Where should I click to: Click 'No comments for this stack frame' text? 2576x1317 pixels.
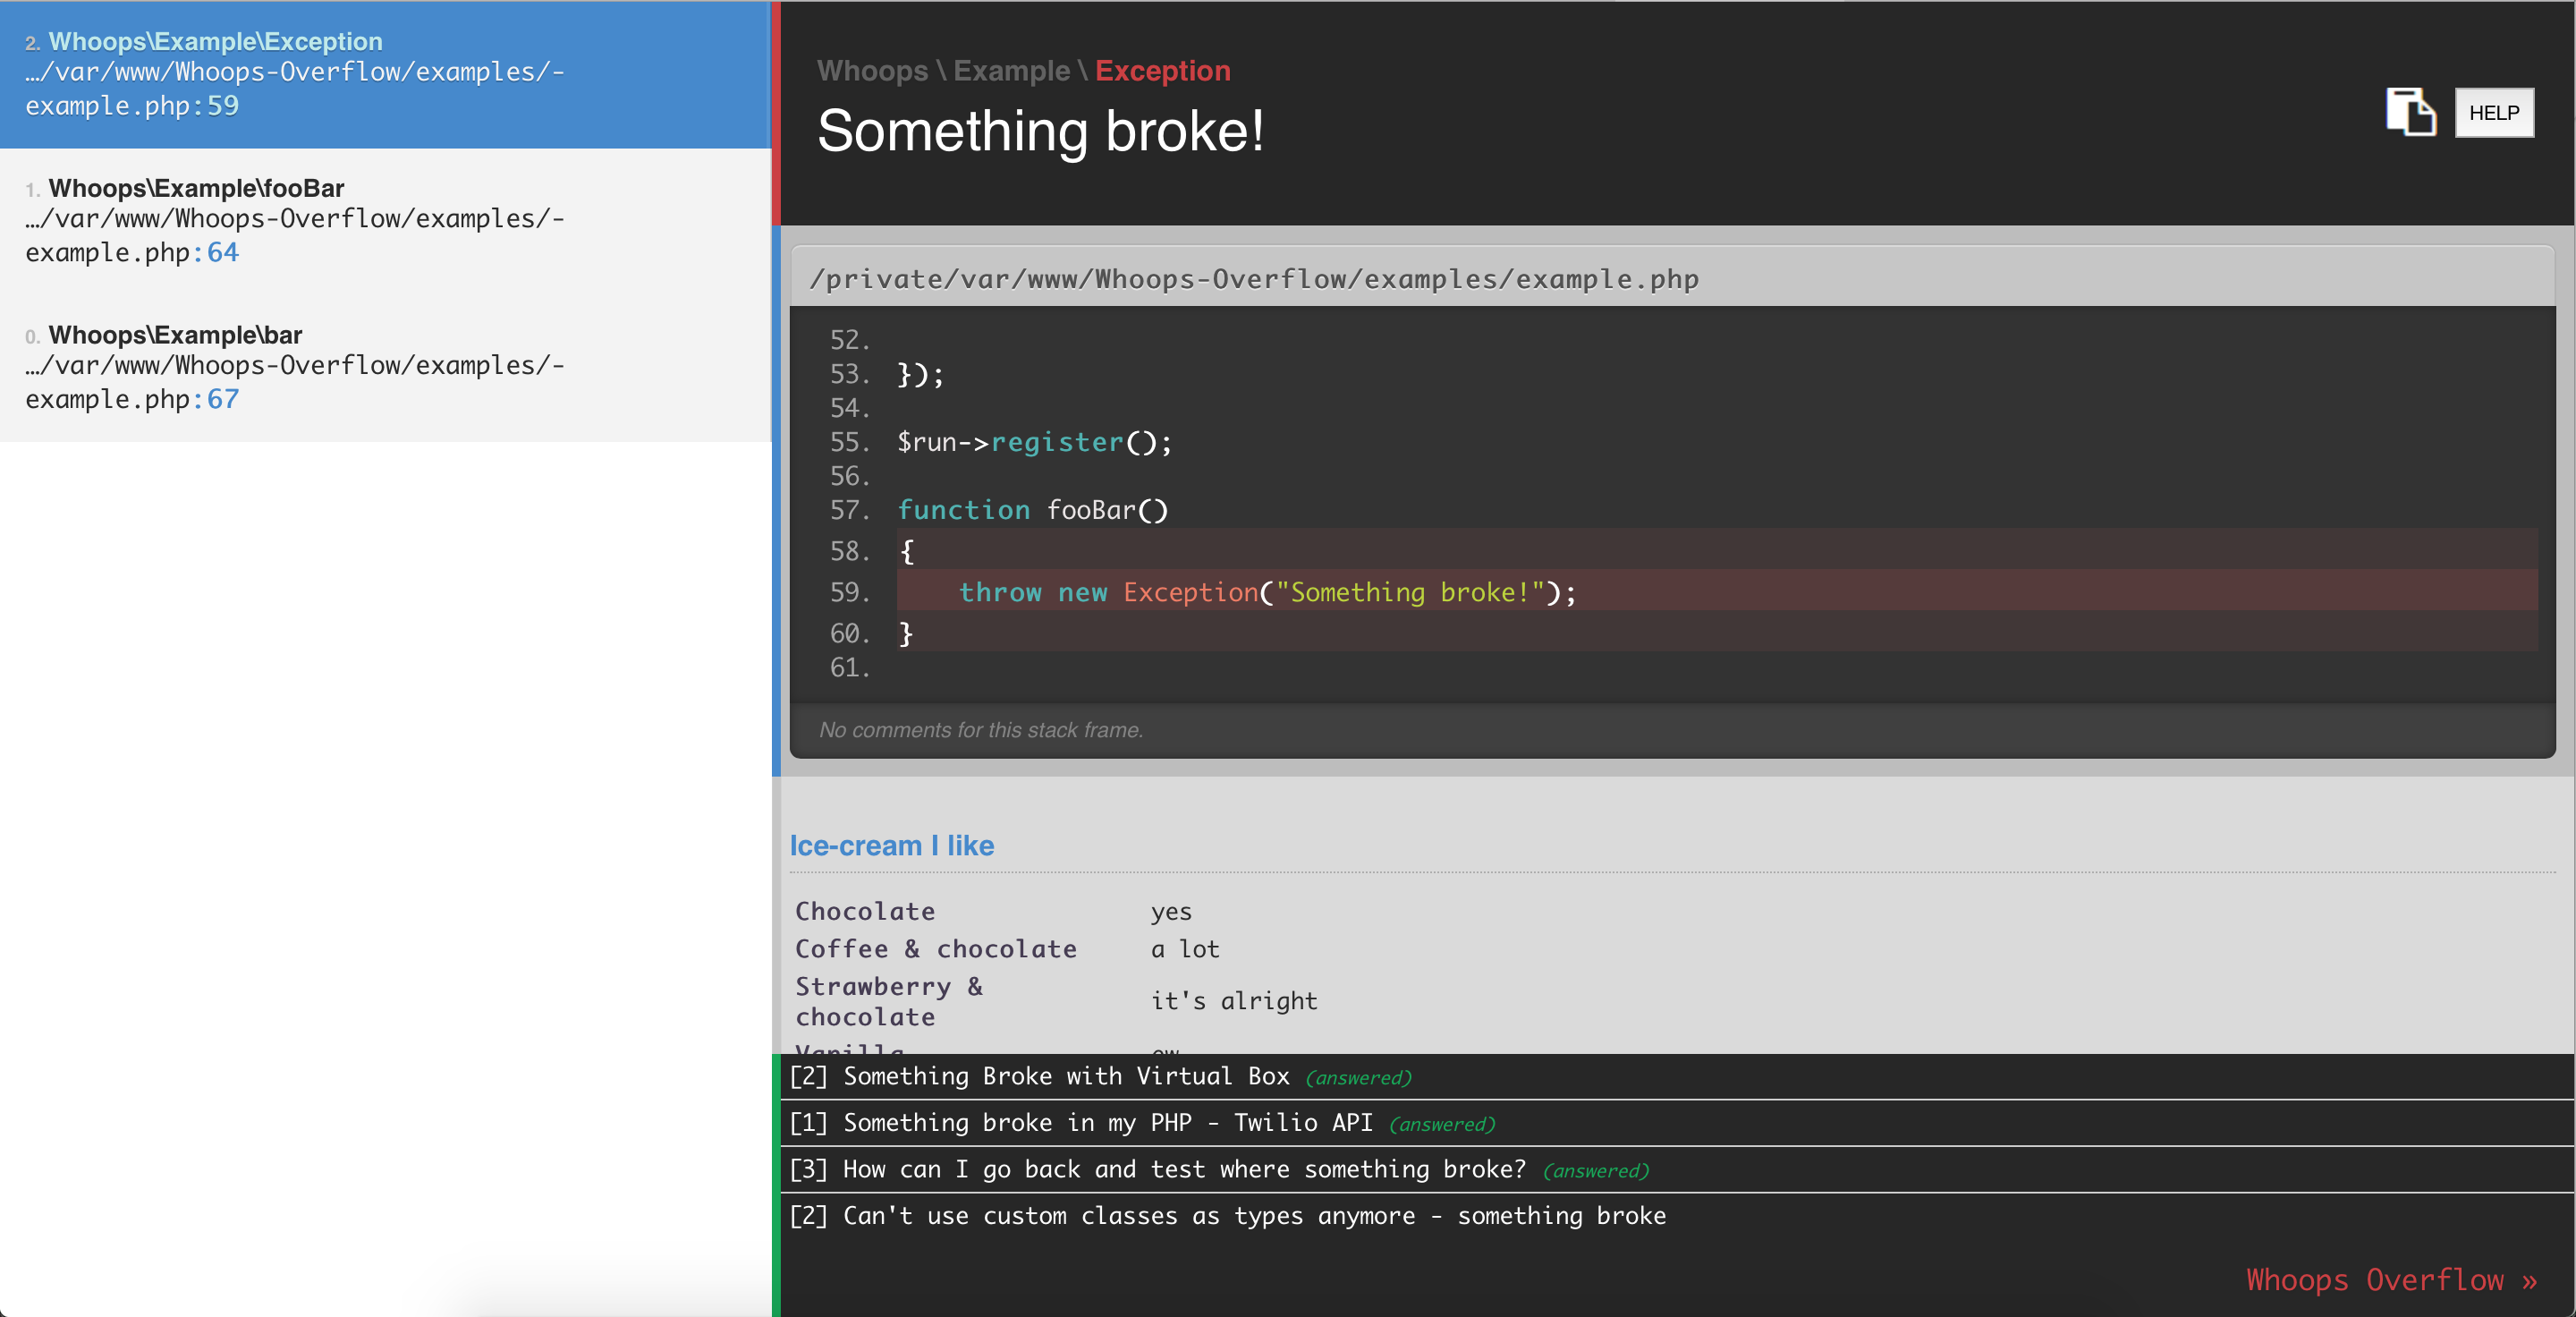tap(980, 730)
